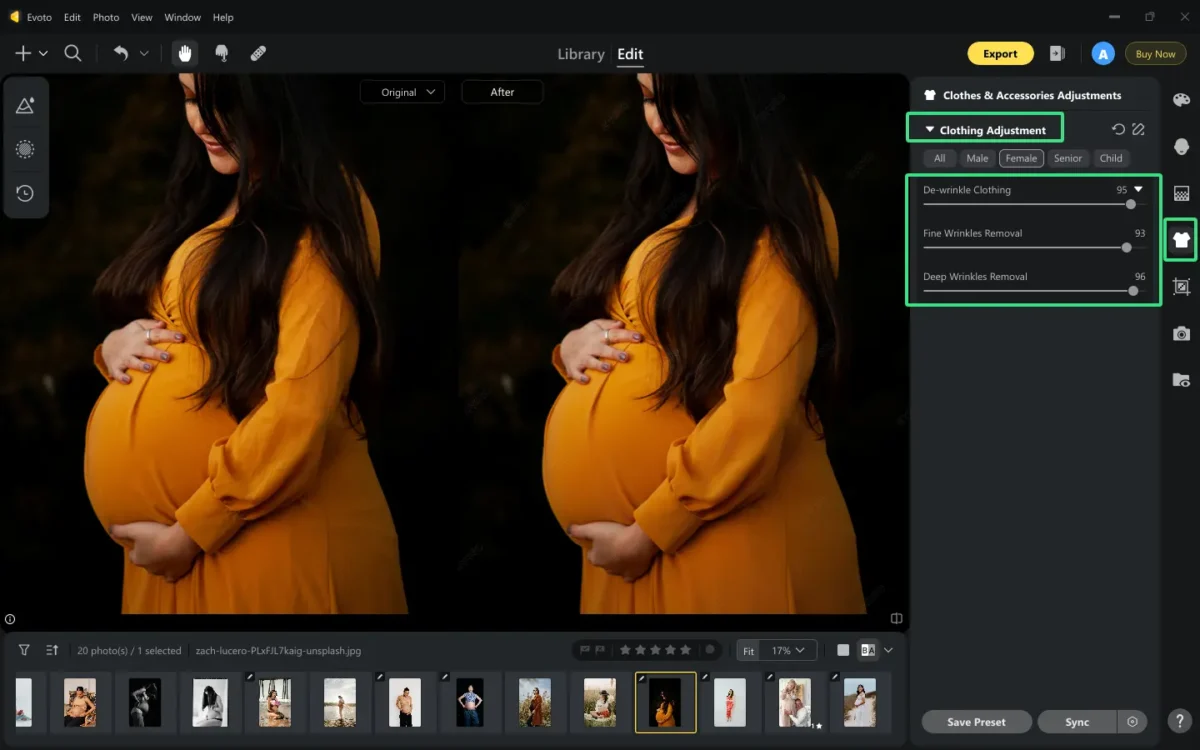
Task: Open the checkered background adjustments panel
Action: (1181, 193)
